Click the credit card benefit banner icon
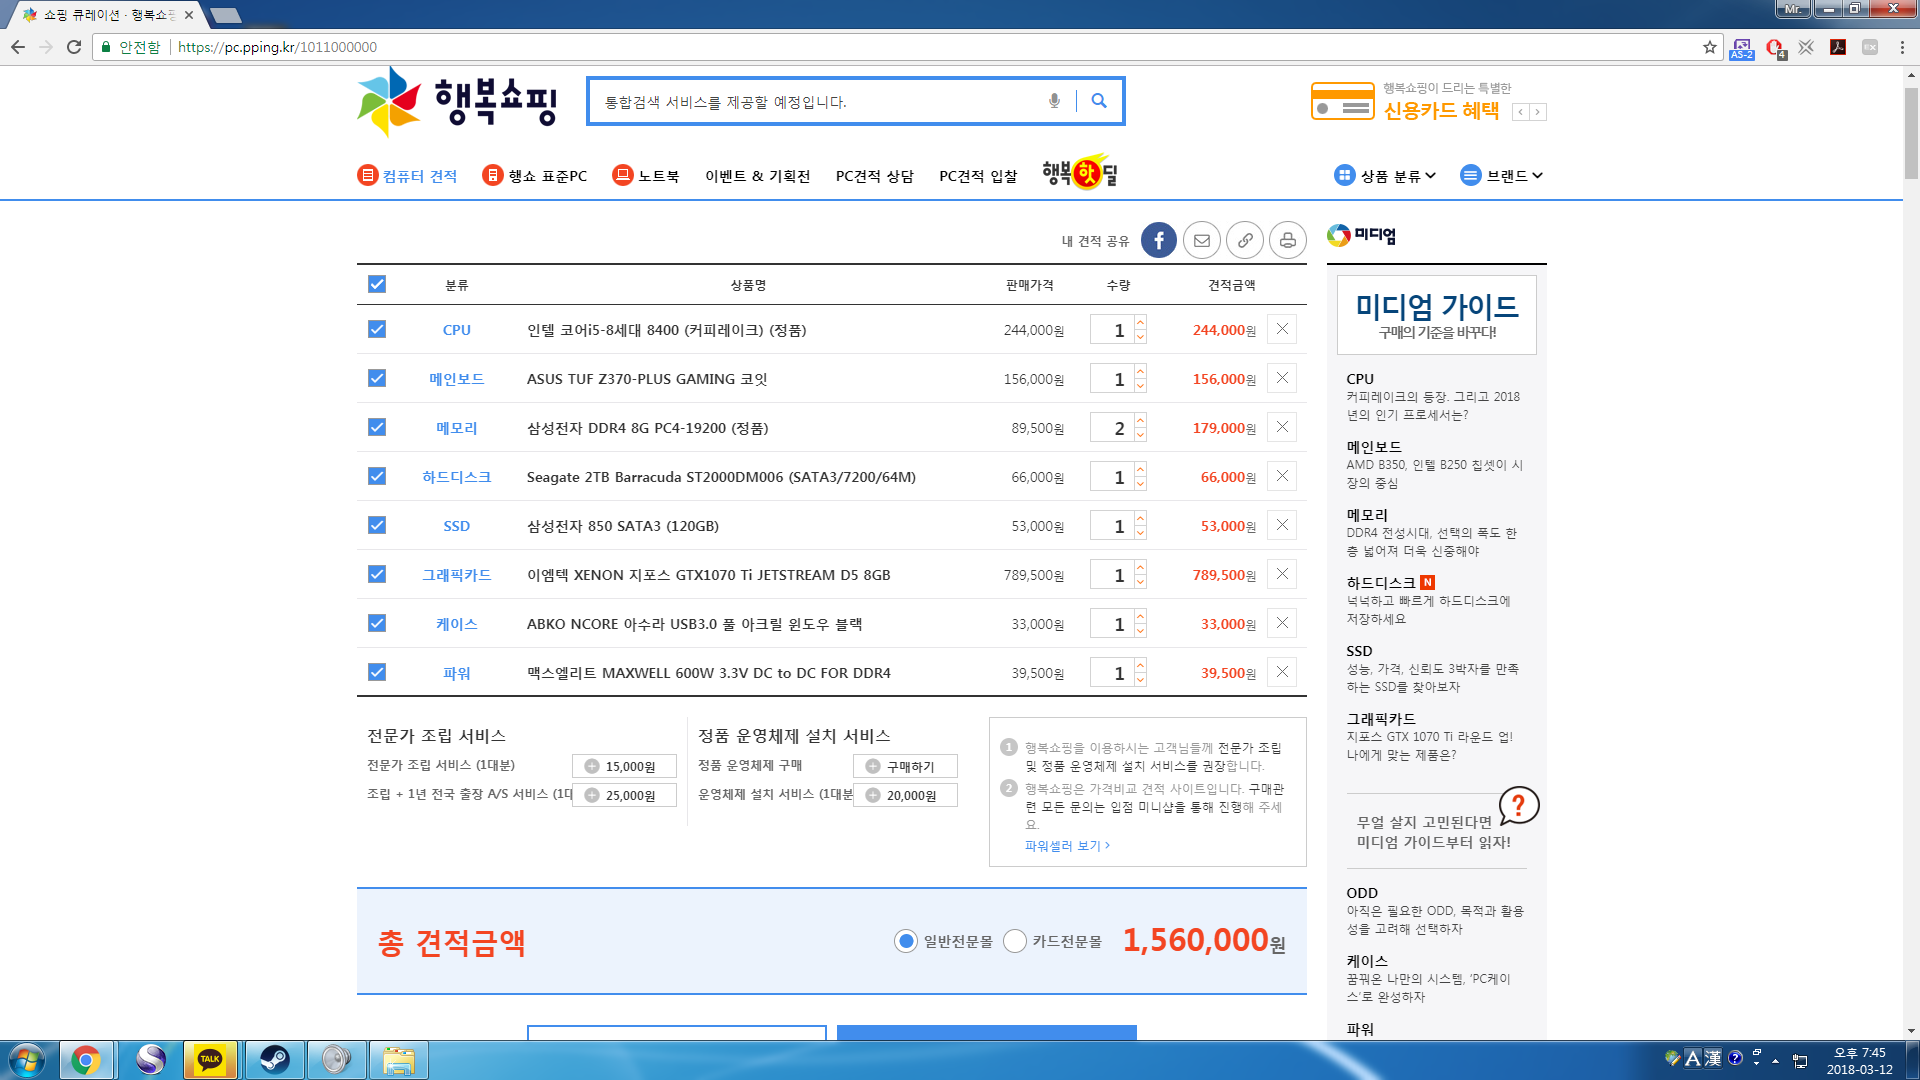Image resolution: width=1920 pixels, height=1080 pixels. coord(1342,101)
